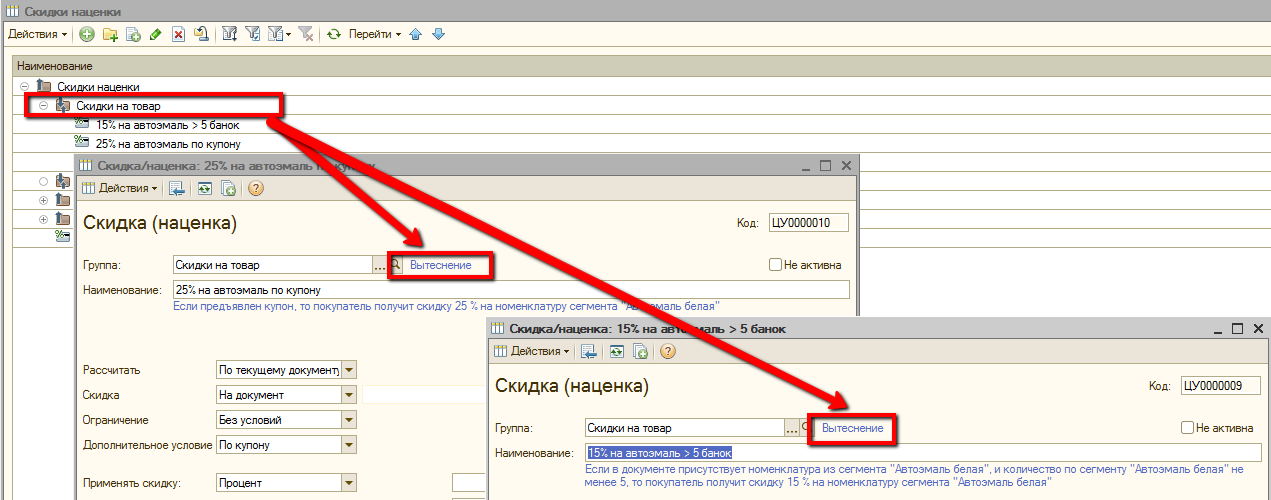1271x500 pixels.
Task: Open the 'Перейти' menu
Action: pos(374,35)
